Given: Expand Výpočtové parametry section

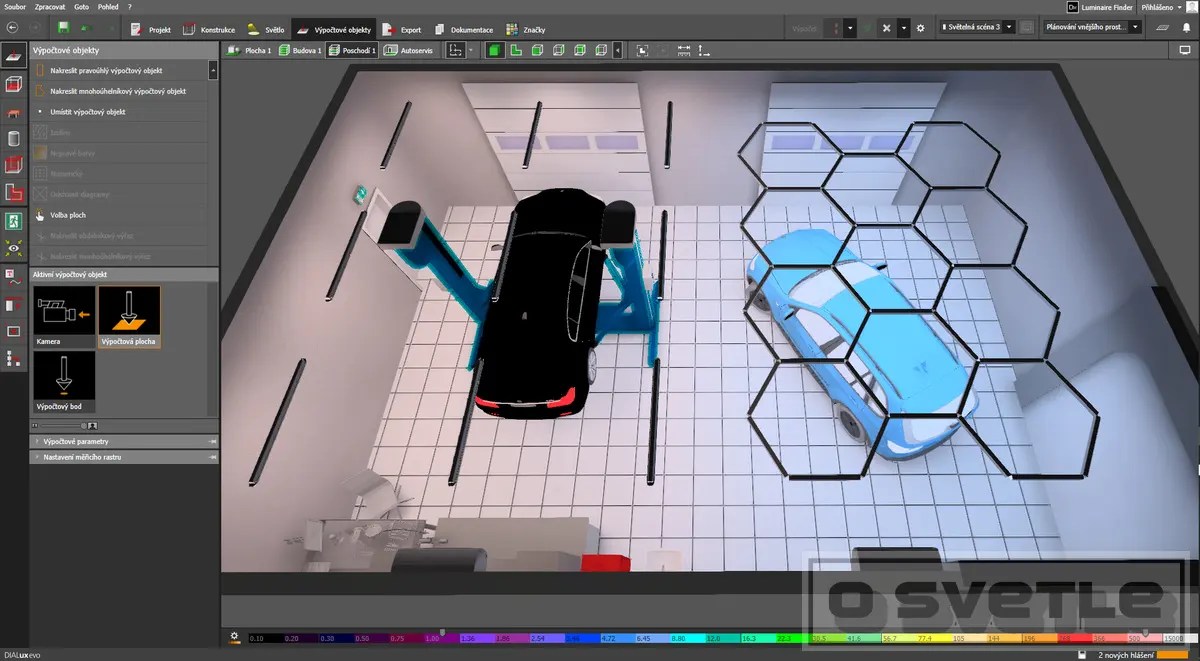Looking at the screenshot, I should (x=125, y=441).
